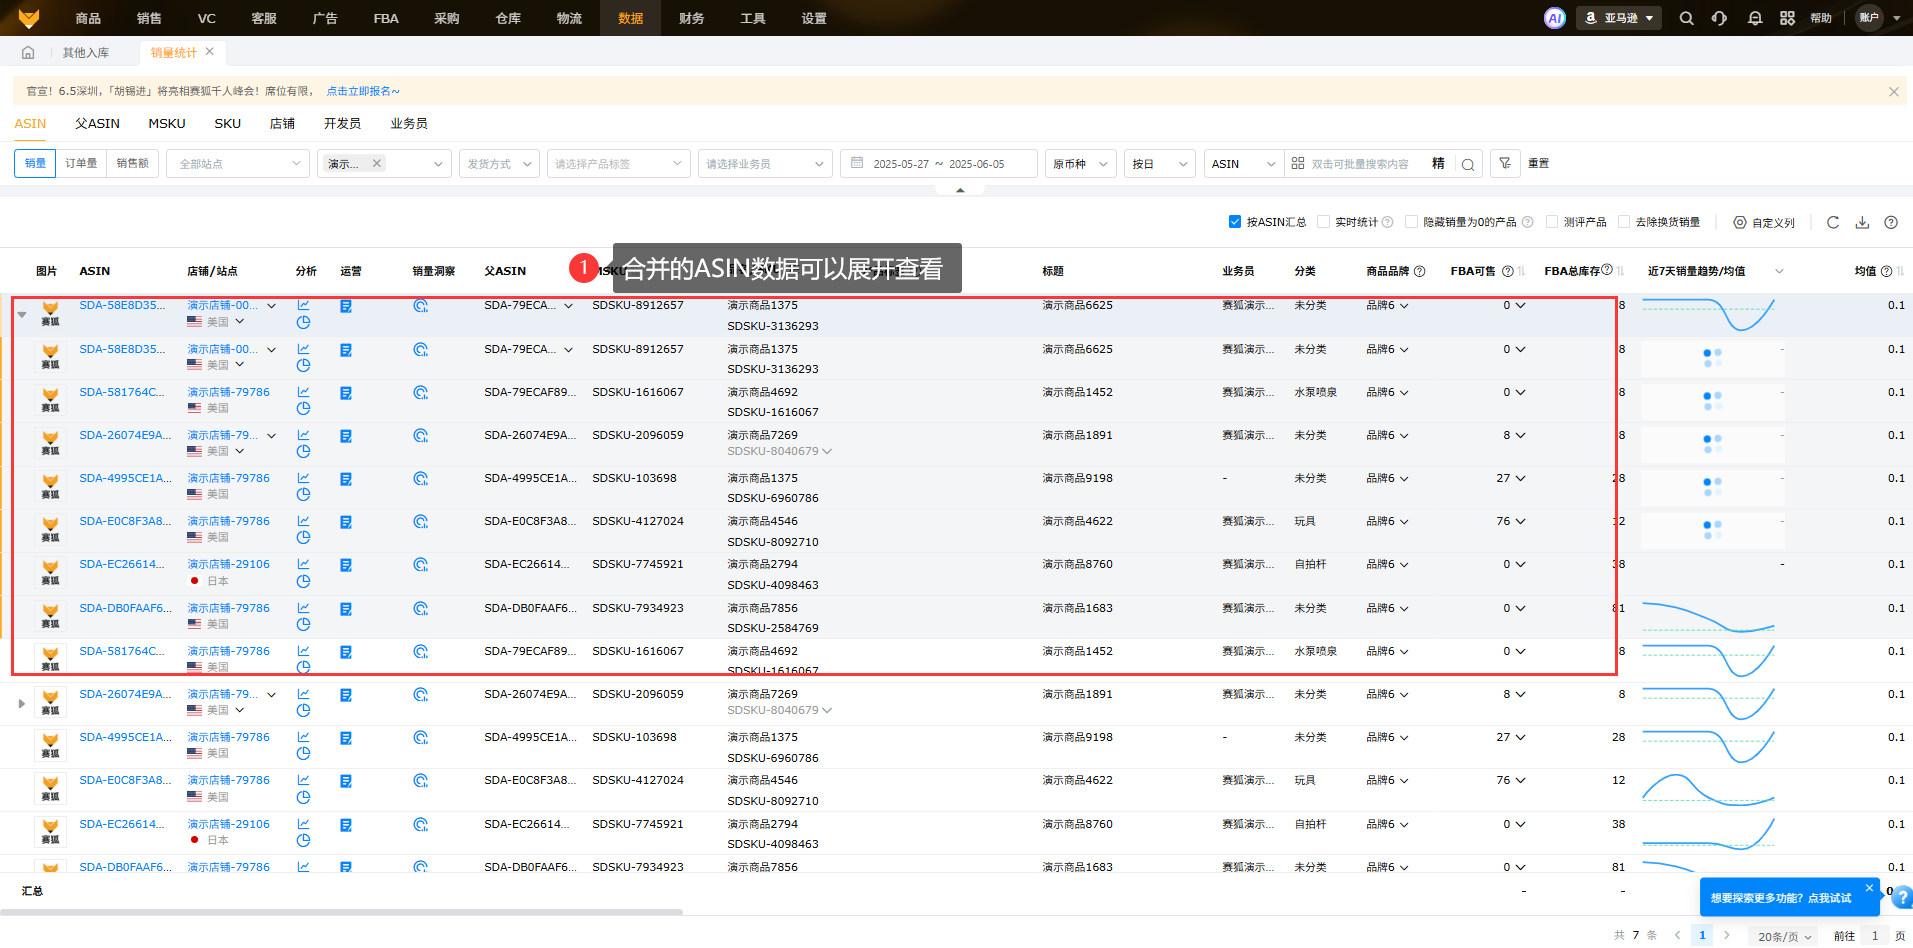Click the date range input field
The image size is (1913, 948).
[938, 164]
